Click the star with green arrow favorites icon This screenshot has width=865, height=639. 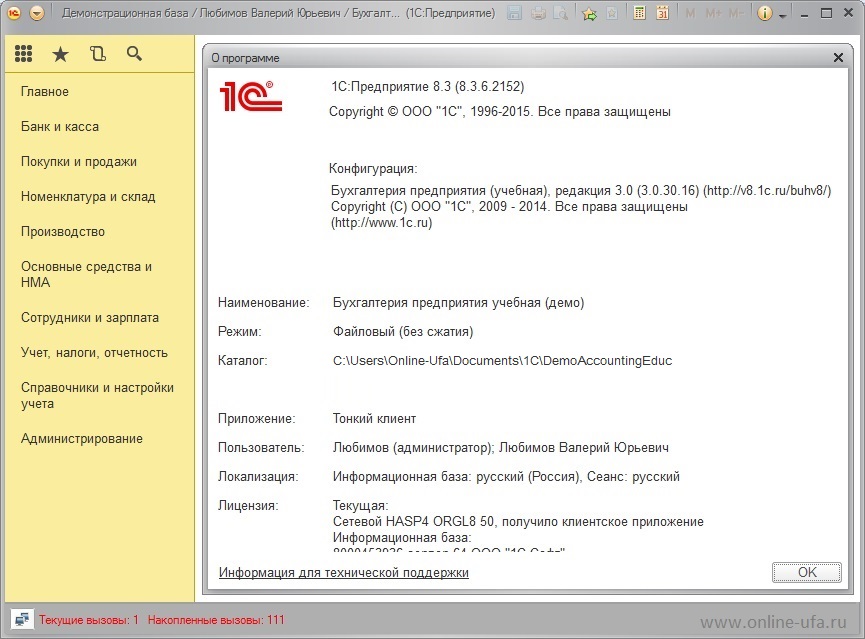[x=589, y=13]
